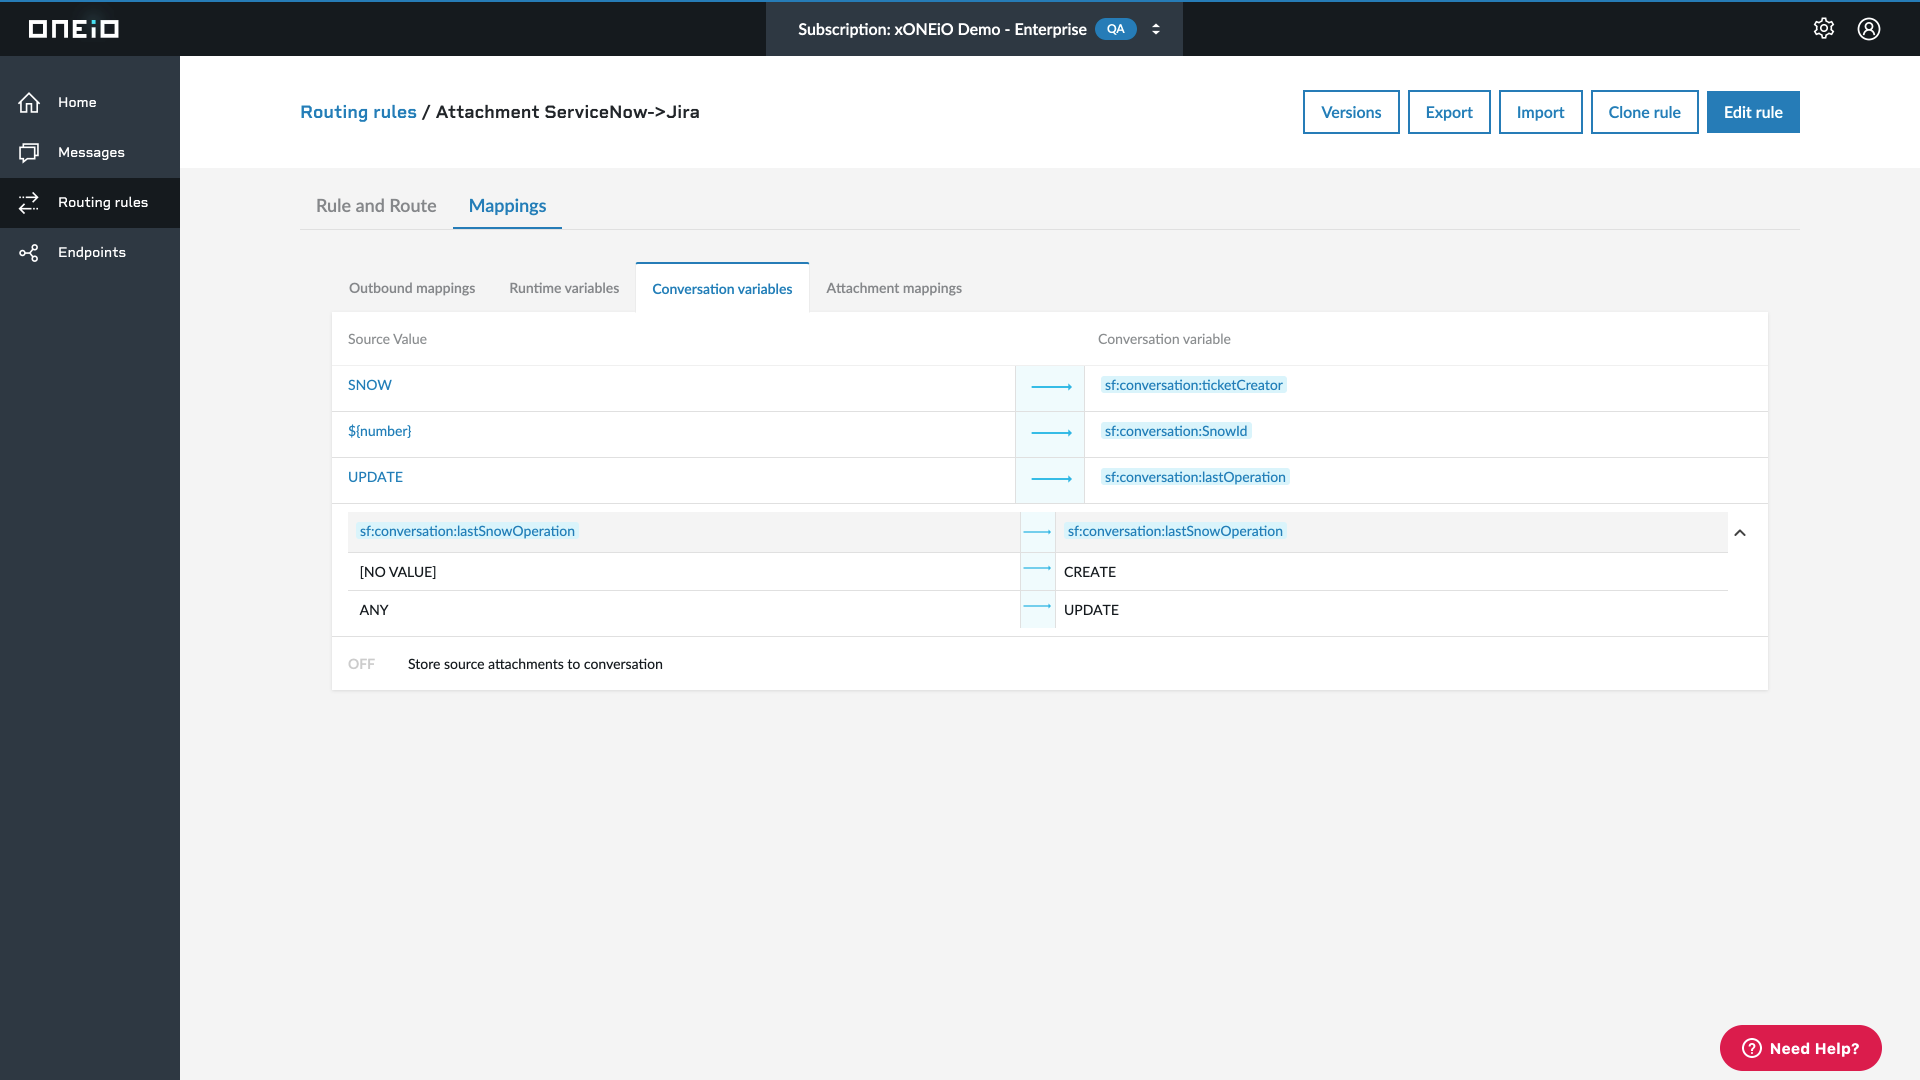1920x1080 pixels.
Task: Click the Import button
Action: click(1540, 112)
